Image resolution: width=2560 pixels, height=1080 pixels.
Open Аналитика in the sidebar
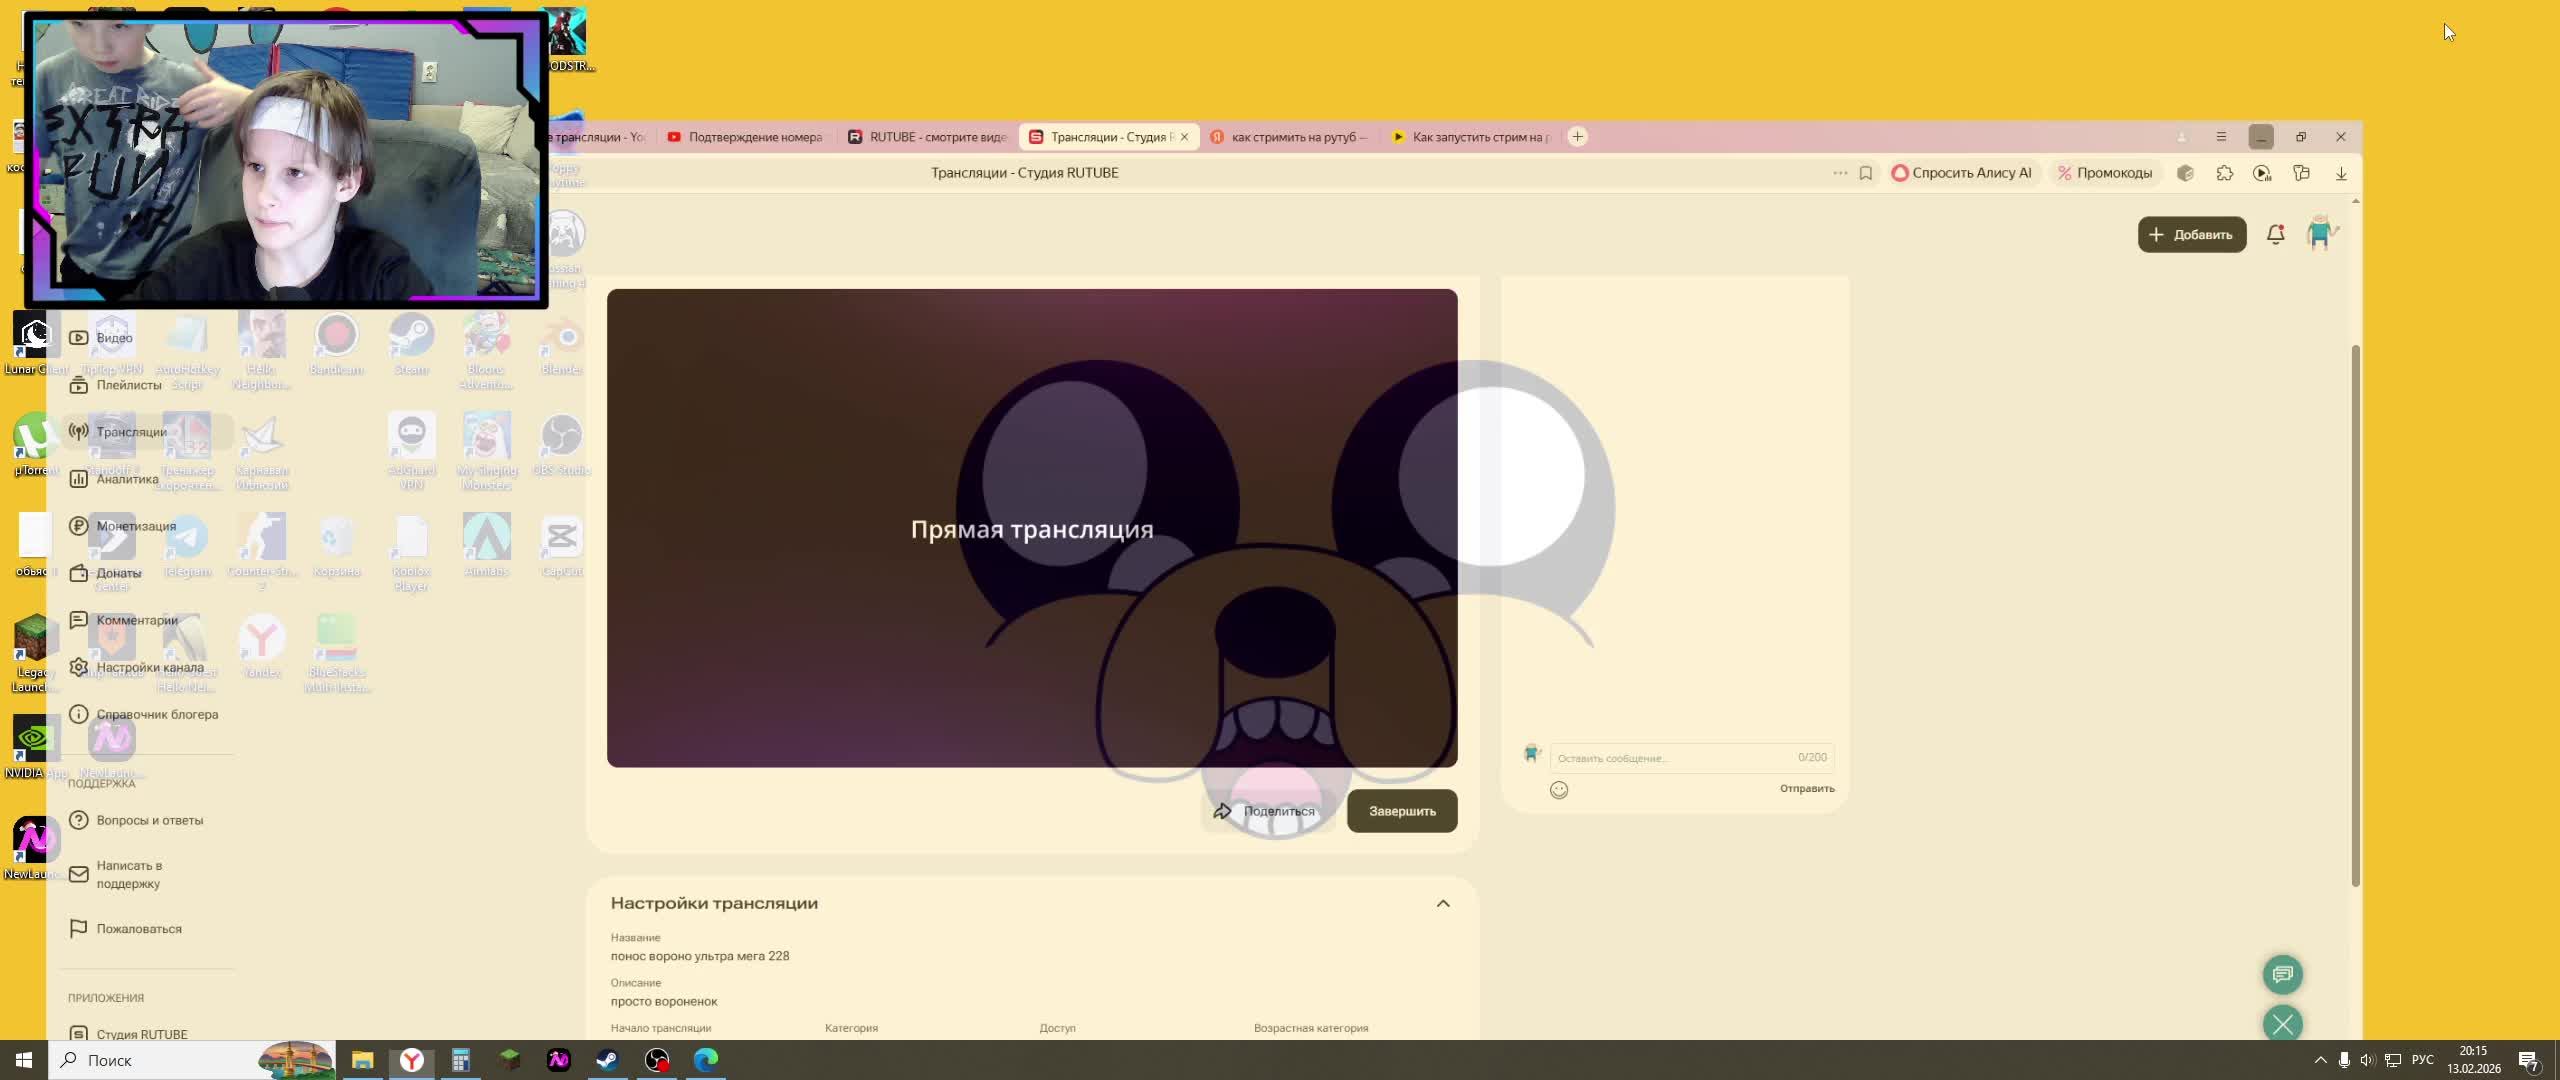127,479
